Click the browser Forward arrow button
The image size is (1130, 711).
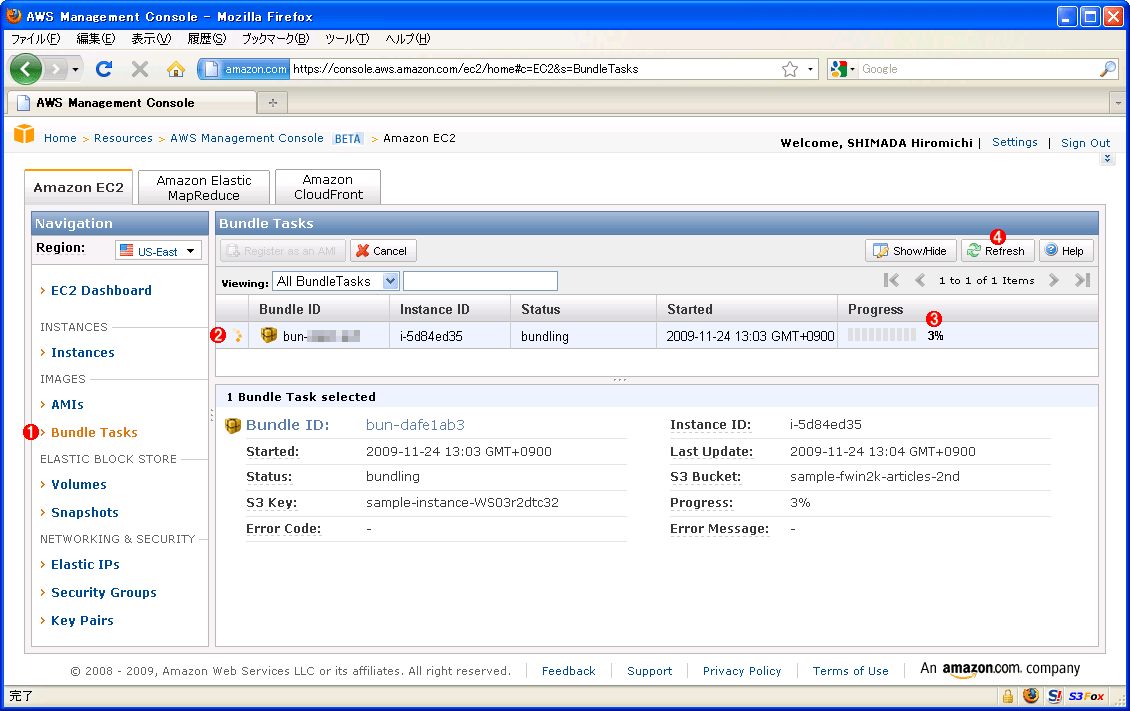(x=55, y=69)
